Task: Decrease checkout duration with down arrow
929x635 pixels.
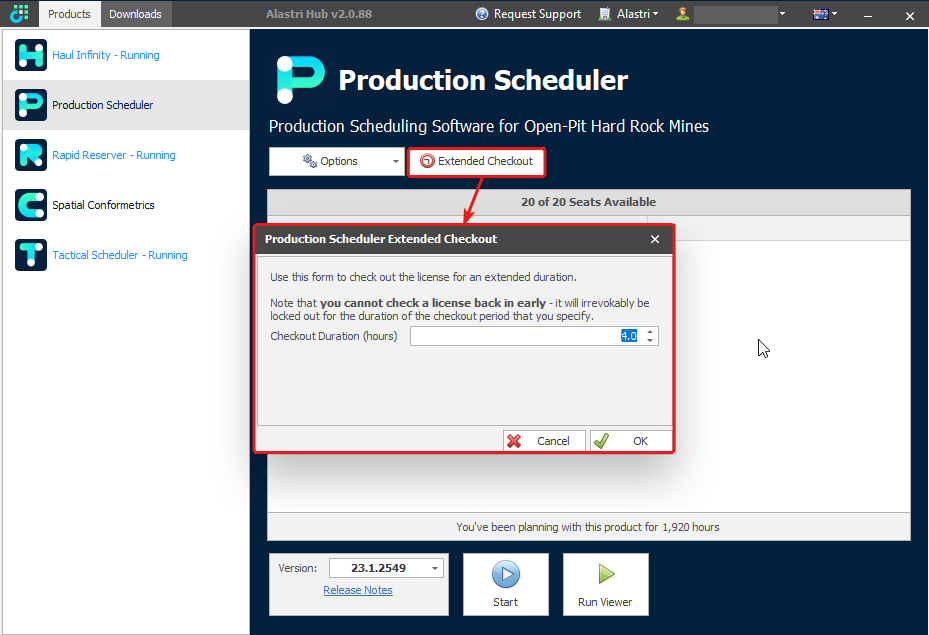Action: [x=650, y=341]
